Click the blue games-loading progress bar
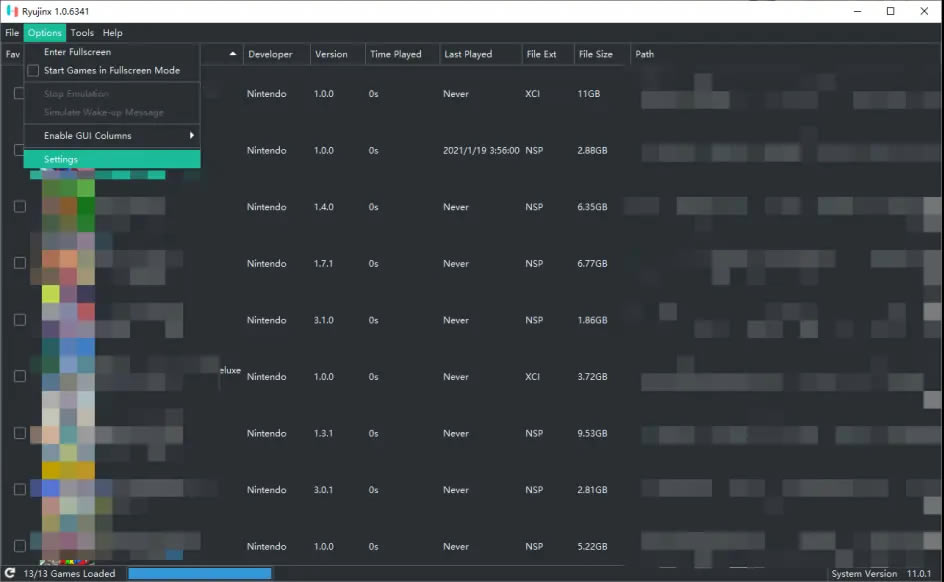 tap(200, 573)
